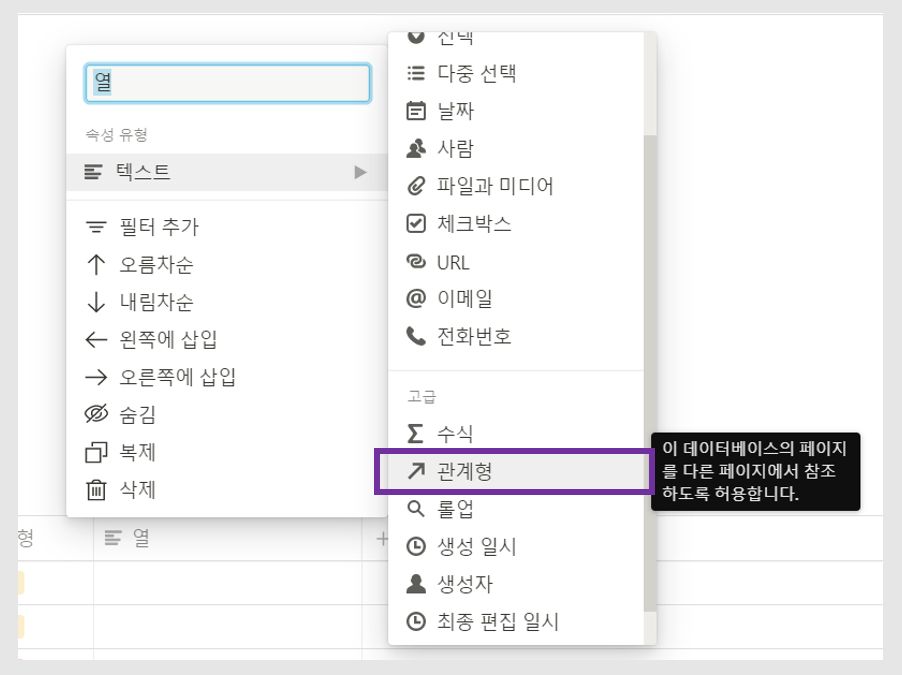
Task: Click the paperclip icon next to 파일과 미디어
Action: pos(416,186)
